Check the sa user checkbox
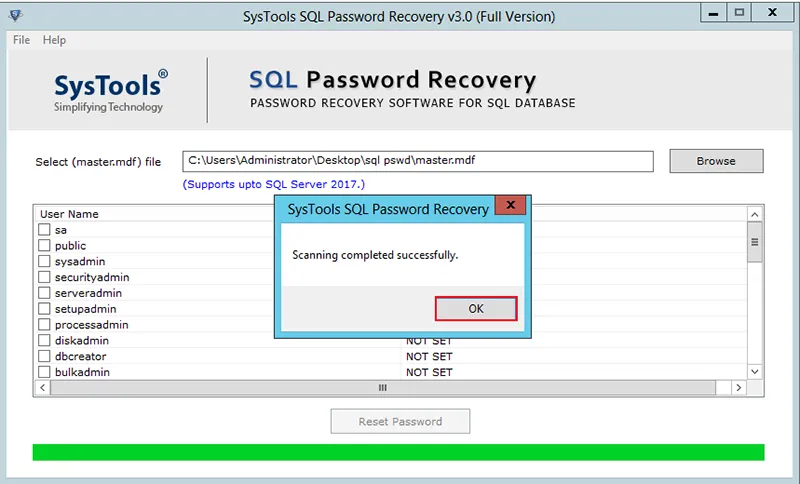800x484 pixels. (44, 230)
